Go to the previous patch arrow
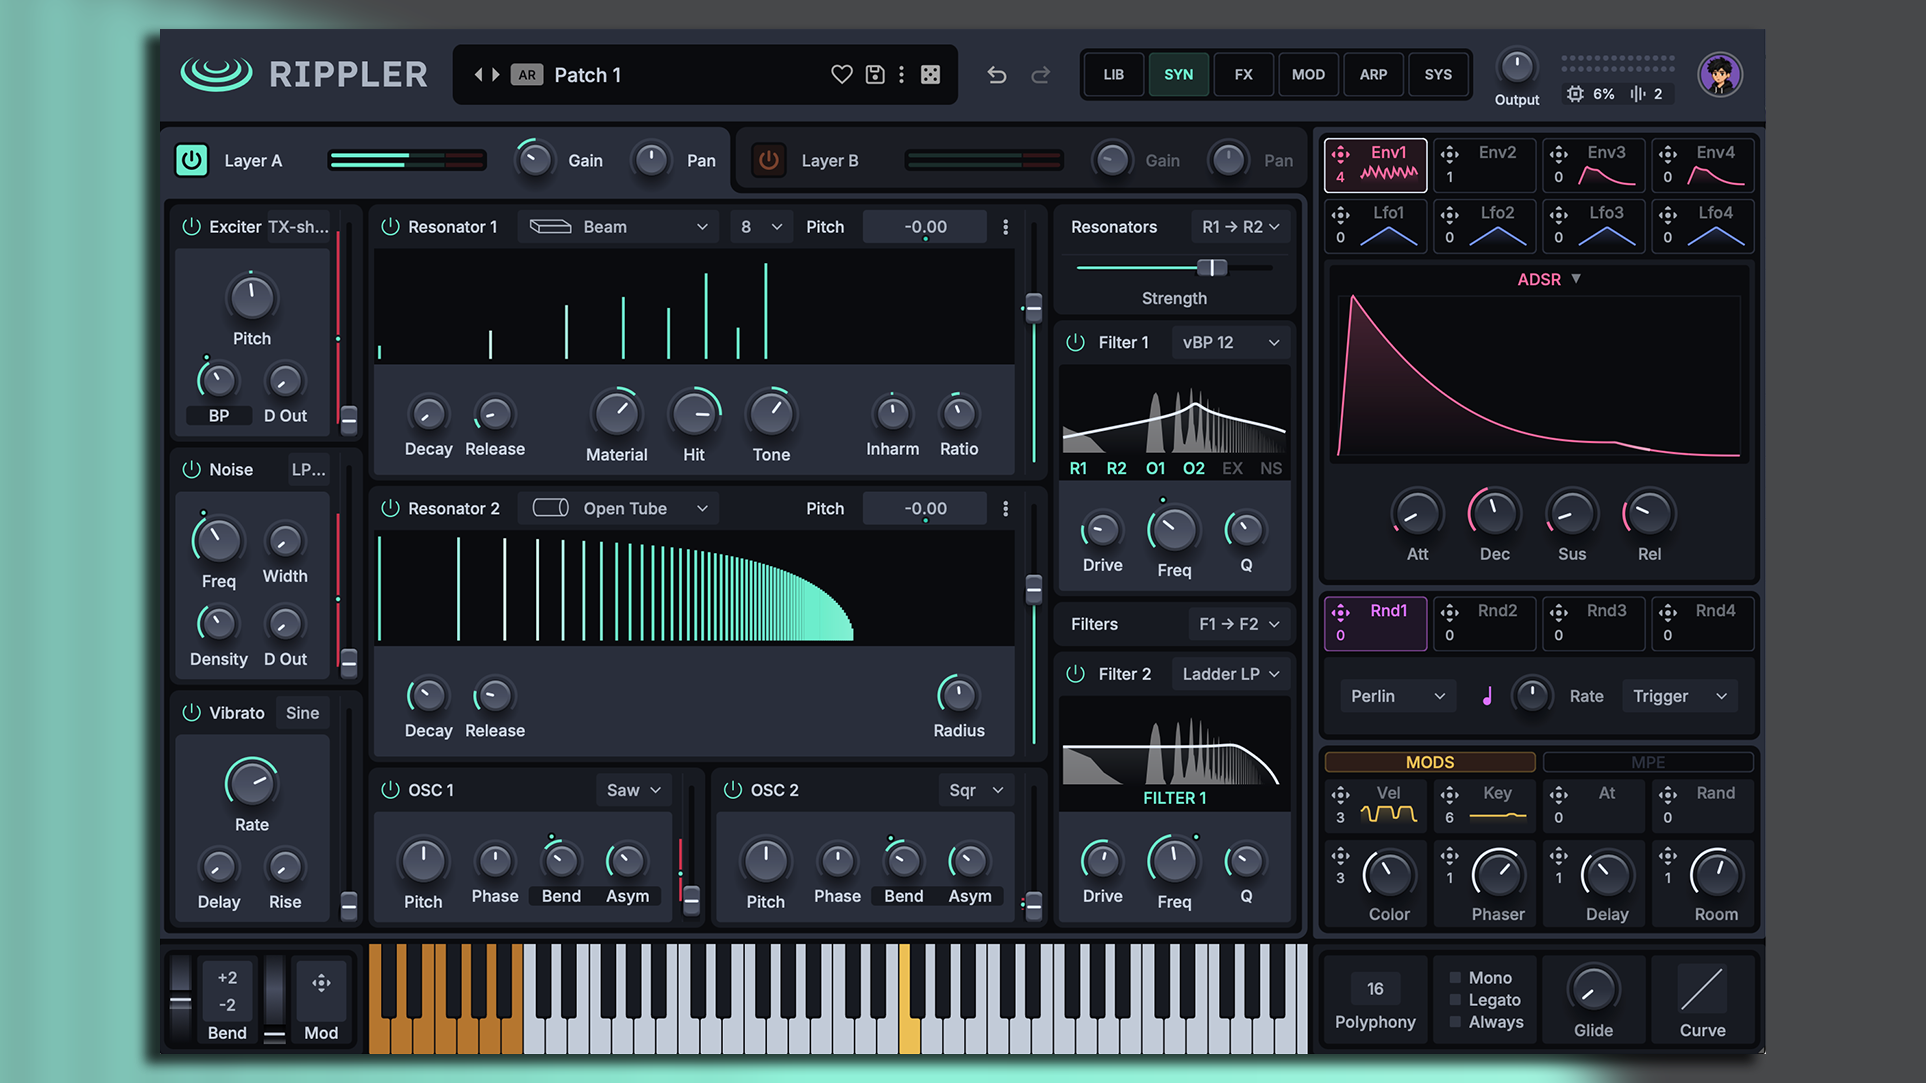This screenshot has width=1926, height=1083. (479, 74)
